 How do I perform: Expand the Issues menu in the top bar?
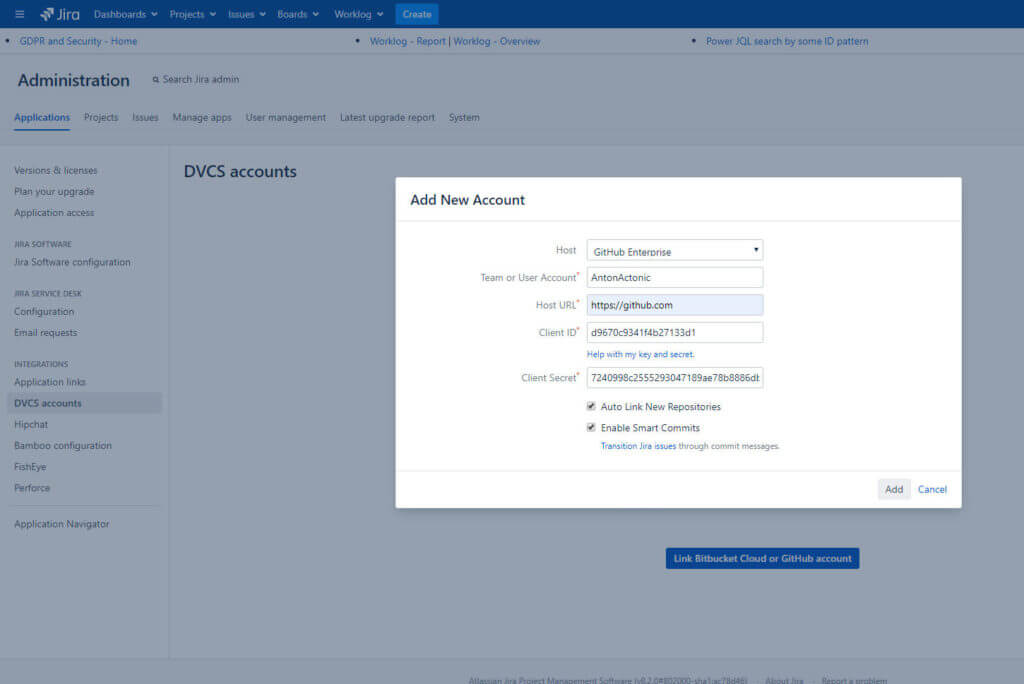tap(246, 14)
